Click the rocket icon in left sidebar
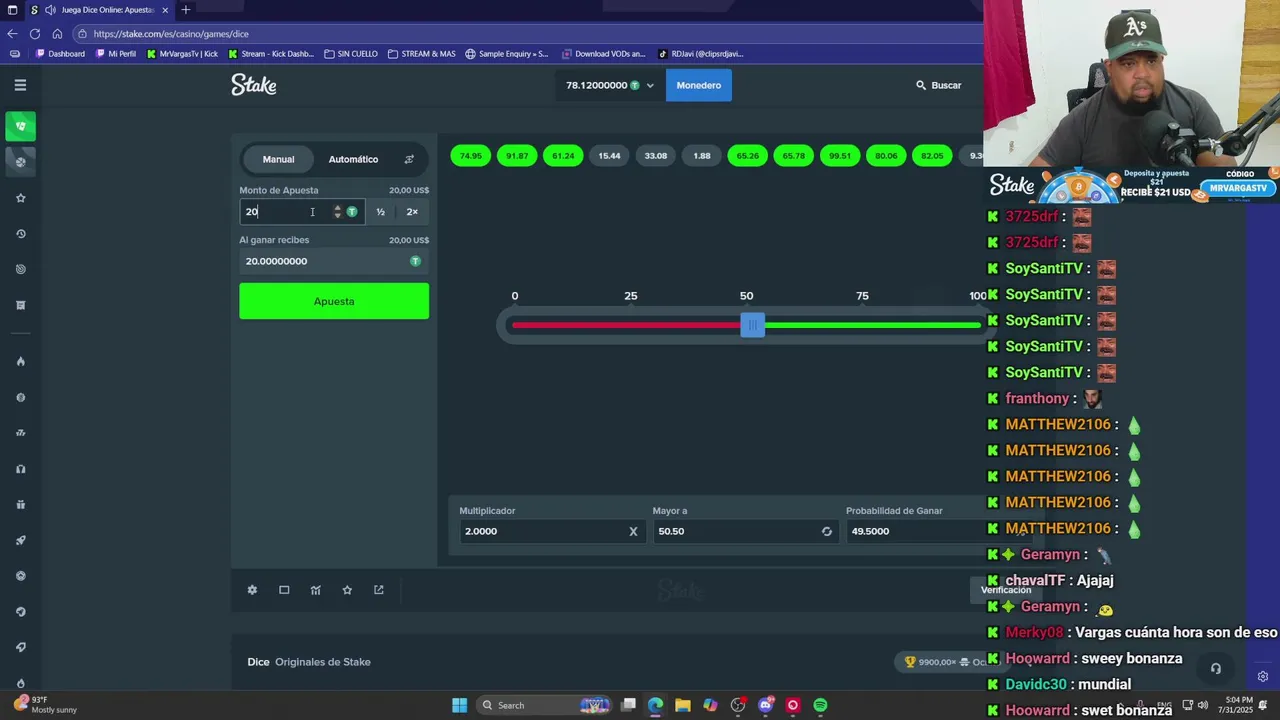 click(x=20, y=540)
